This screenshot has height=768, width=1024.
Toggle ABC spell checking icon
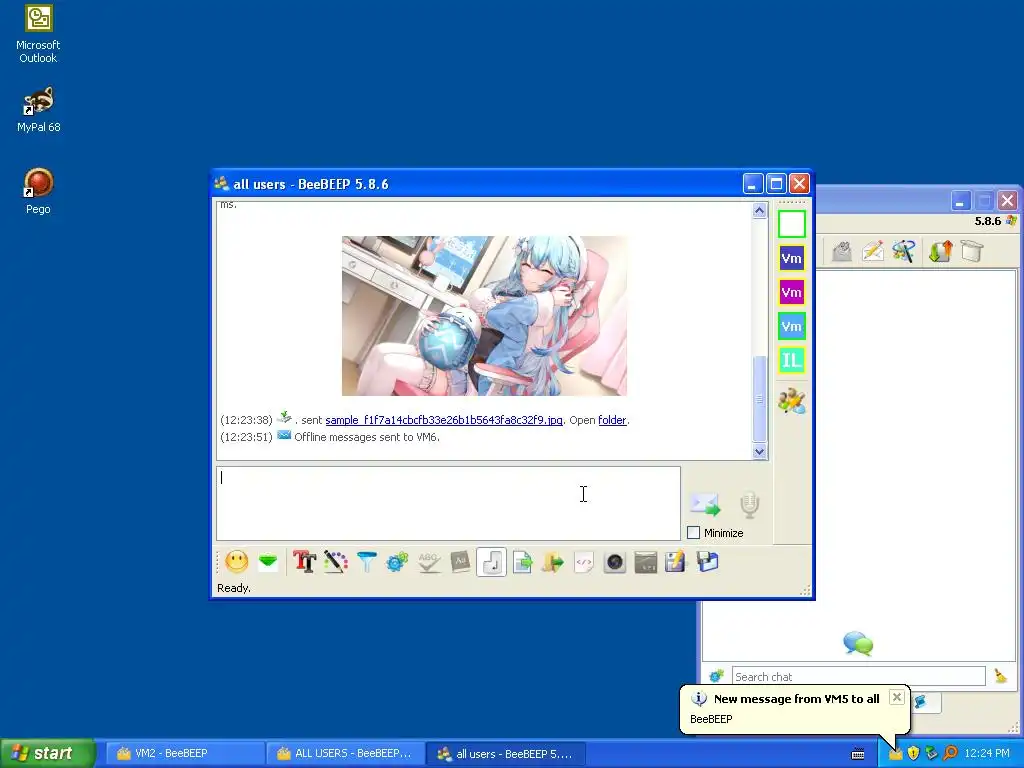[x=428, y=562]
